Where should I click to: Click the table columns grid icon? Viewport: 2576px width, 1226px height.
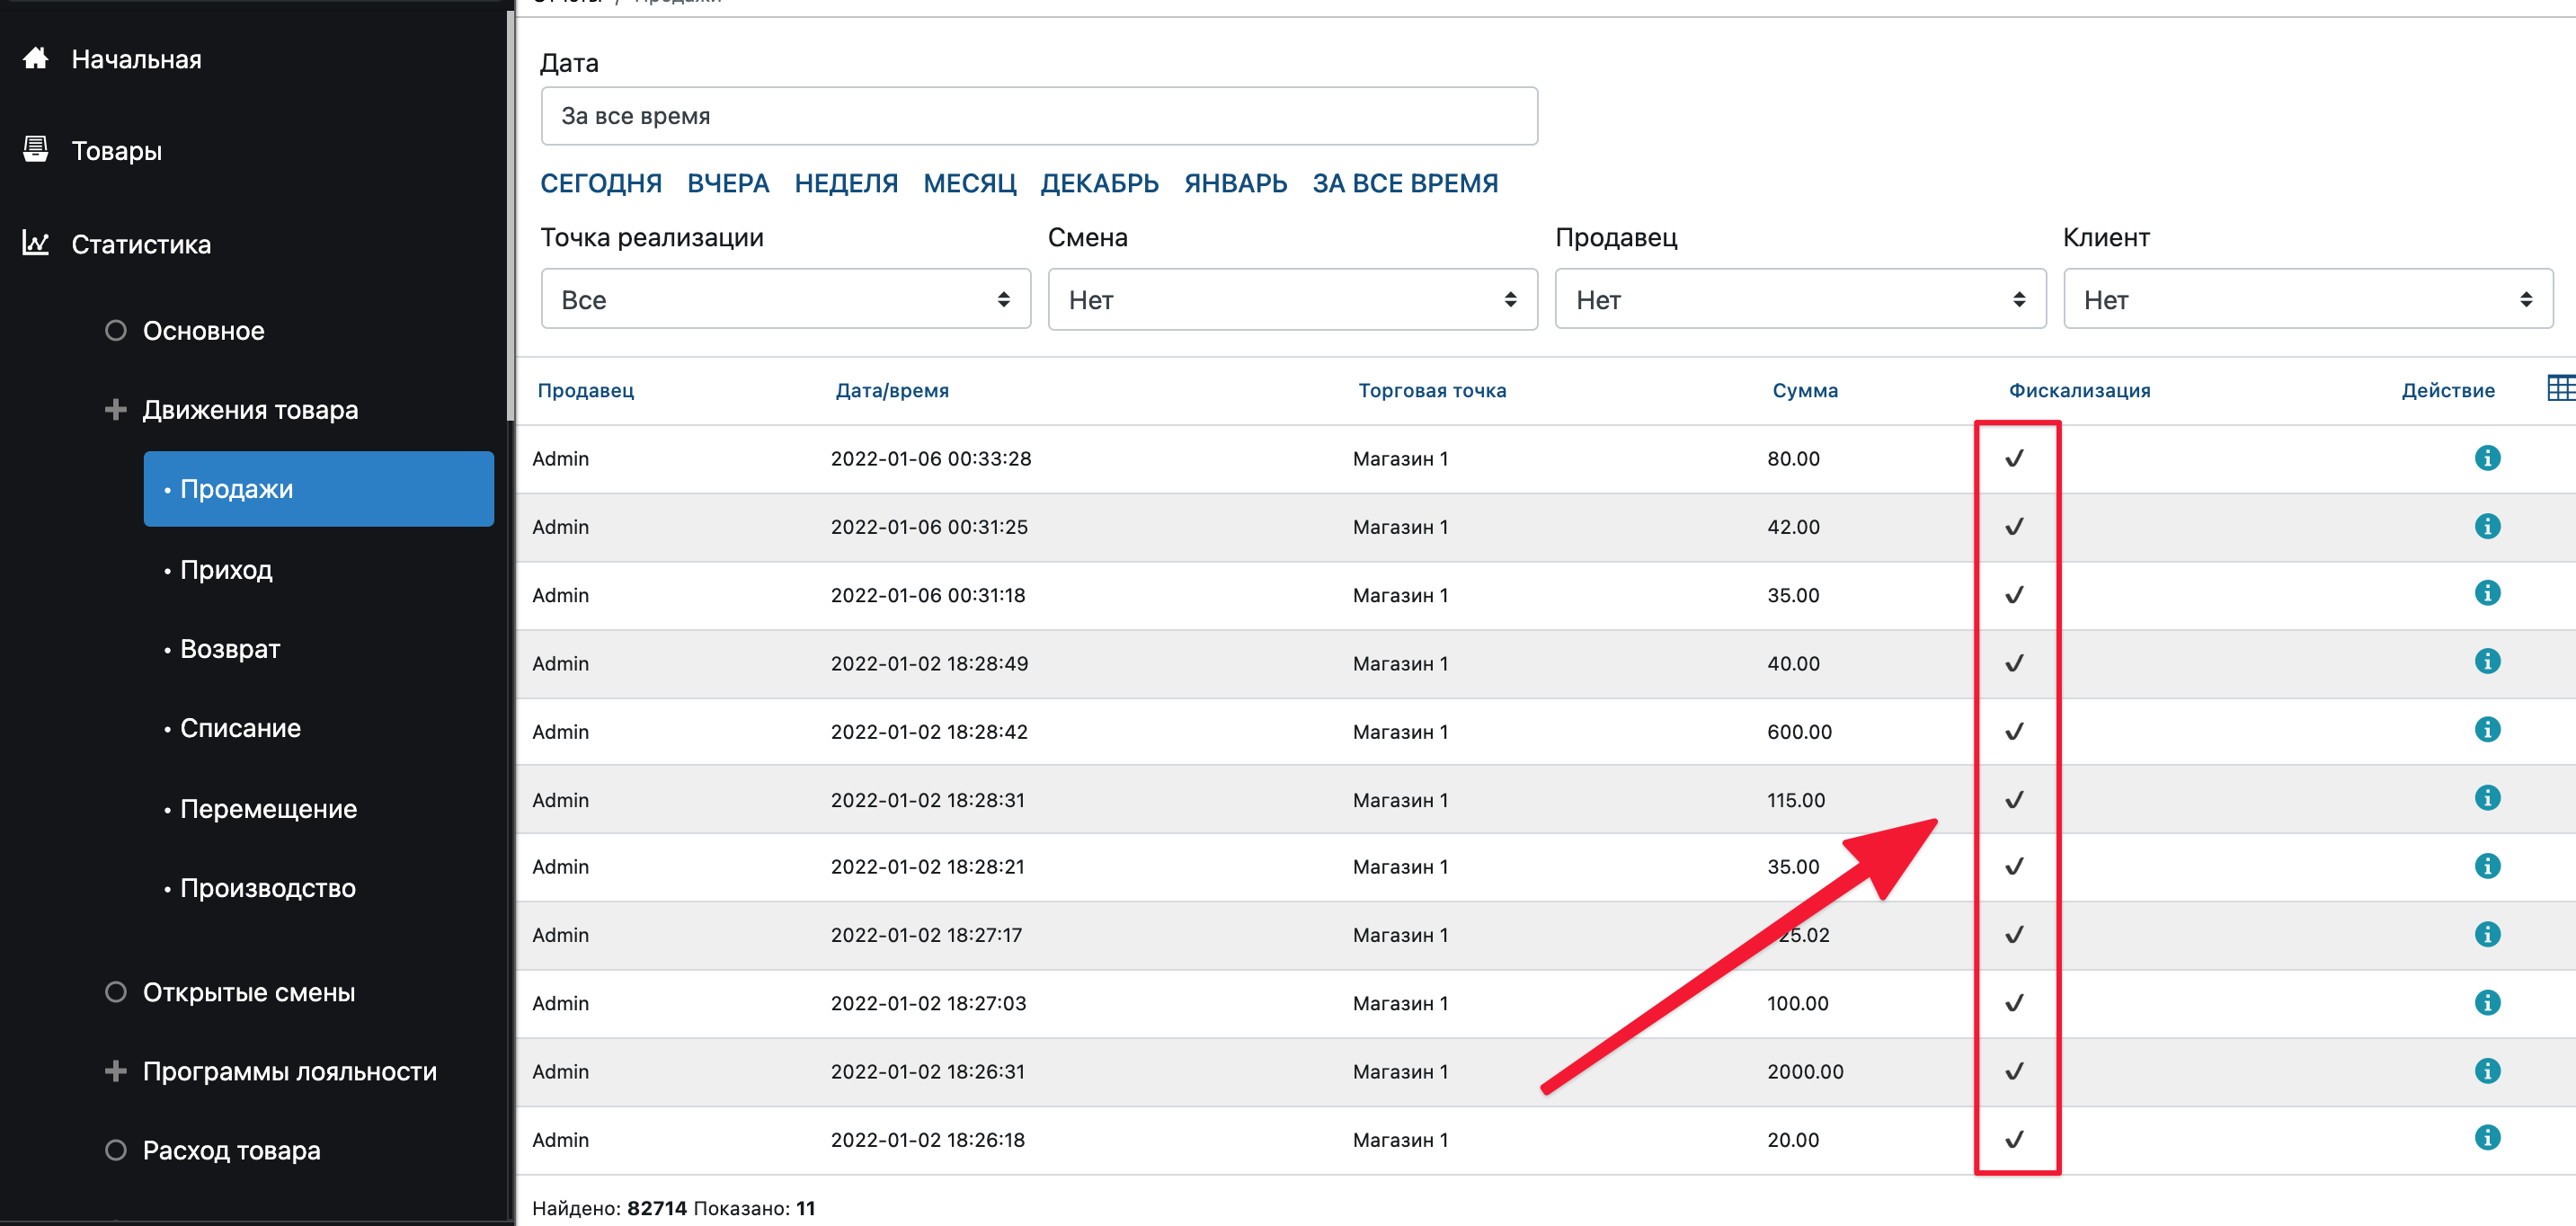click(2560, 388)
